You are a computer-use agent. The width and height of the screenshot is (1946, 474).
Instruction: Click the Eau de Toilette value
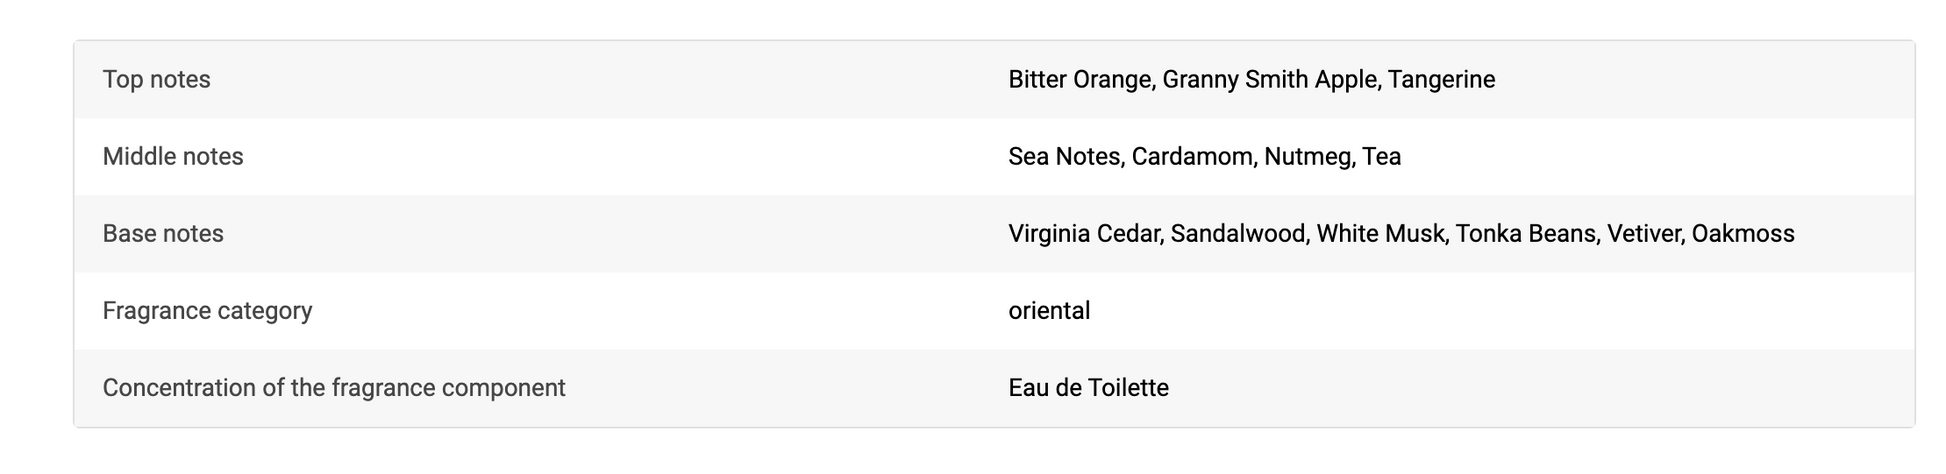(x=1088, y=388)
